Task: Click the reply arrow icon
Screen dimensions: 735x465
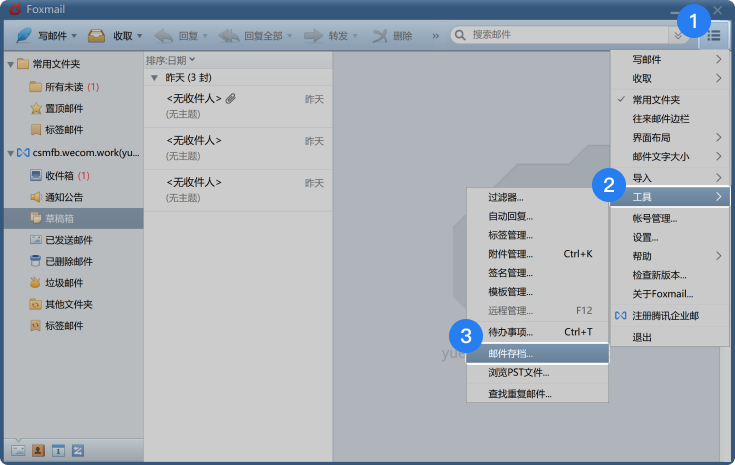Action: click(163, 36)
